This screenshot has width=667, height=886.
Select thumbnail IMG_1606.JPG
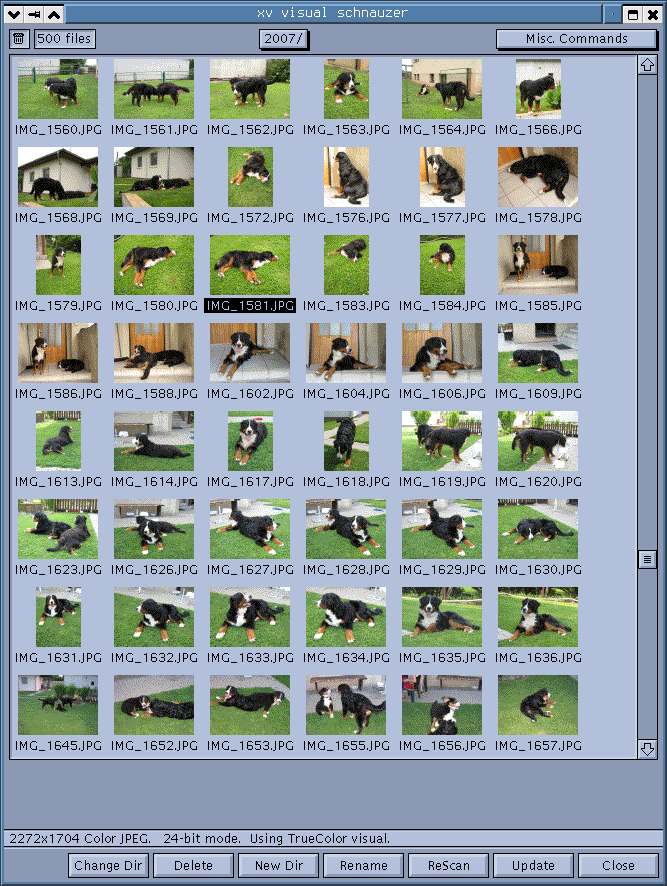[x=442, y=353]
